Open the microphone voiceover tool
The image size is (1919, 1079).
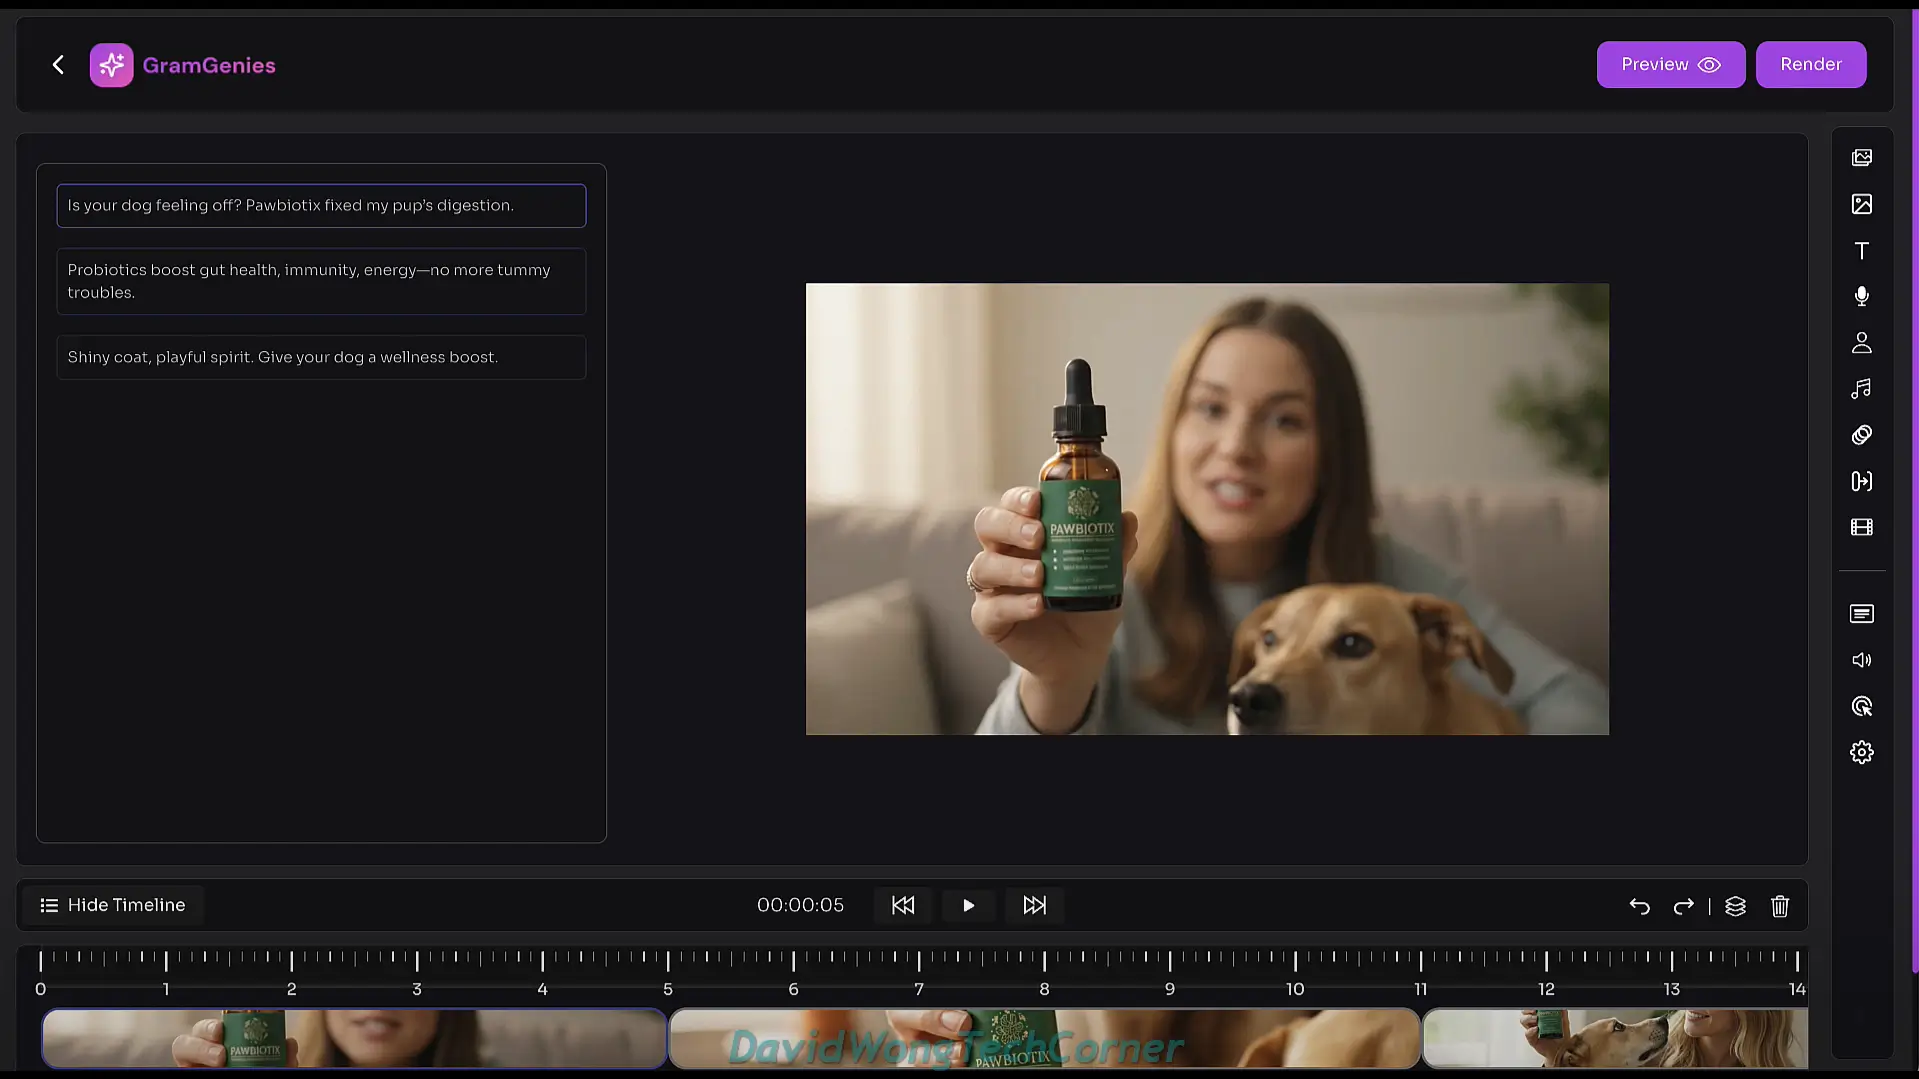pos(1861,296)
